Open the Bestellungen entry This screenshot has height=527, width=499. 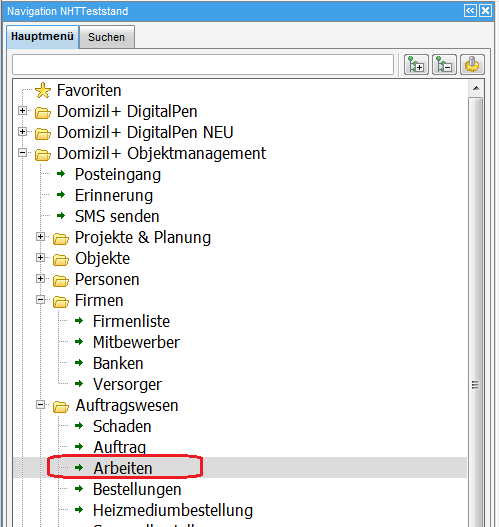(x=137, y=490)
